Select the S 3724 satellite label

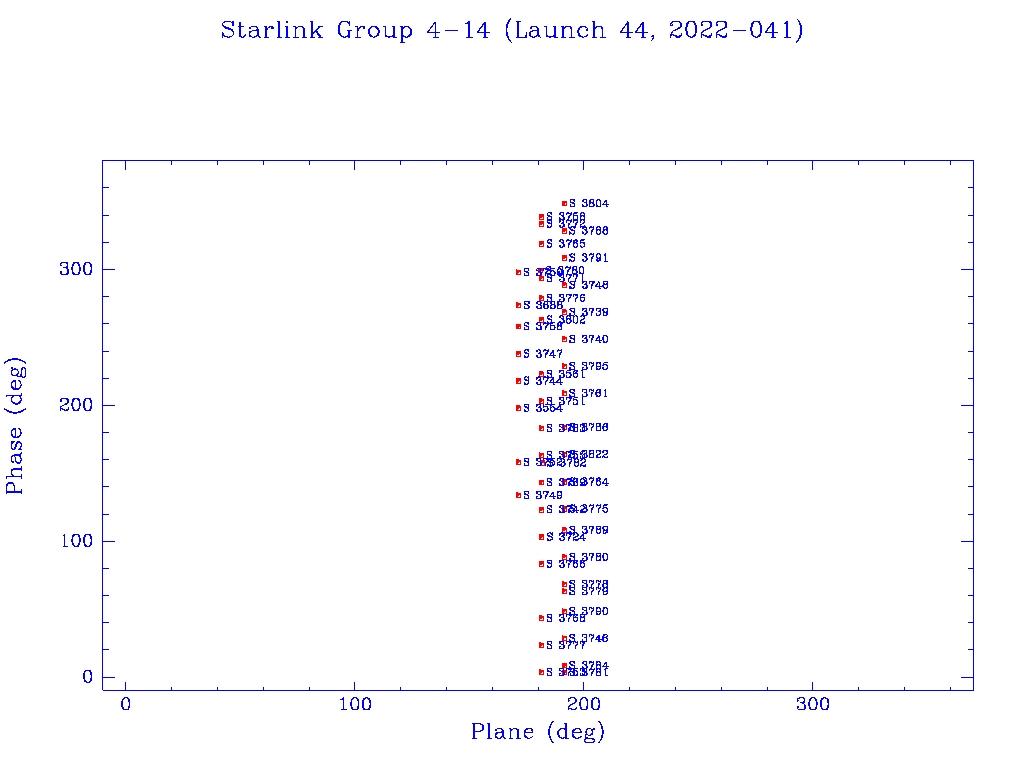[566, 537]
